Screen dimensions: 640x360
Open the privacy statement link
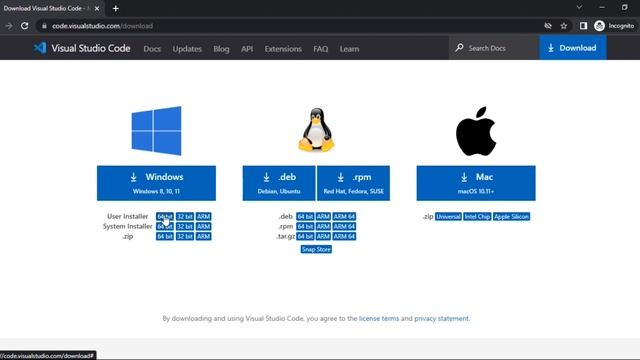(x=442, y=318)
